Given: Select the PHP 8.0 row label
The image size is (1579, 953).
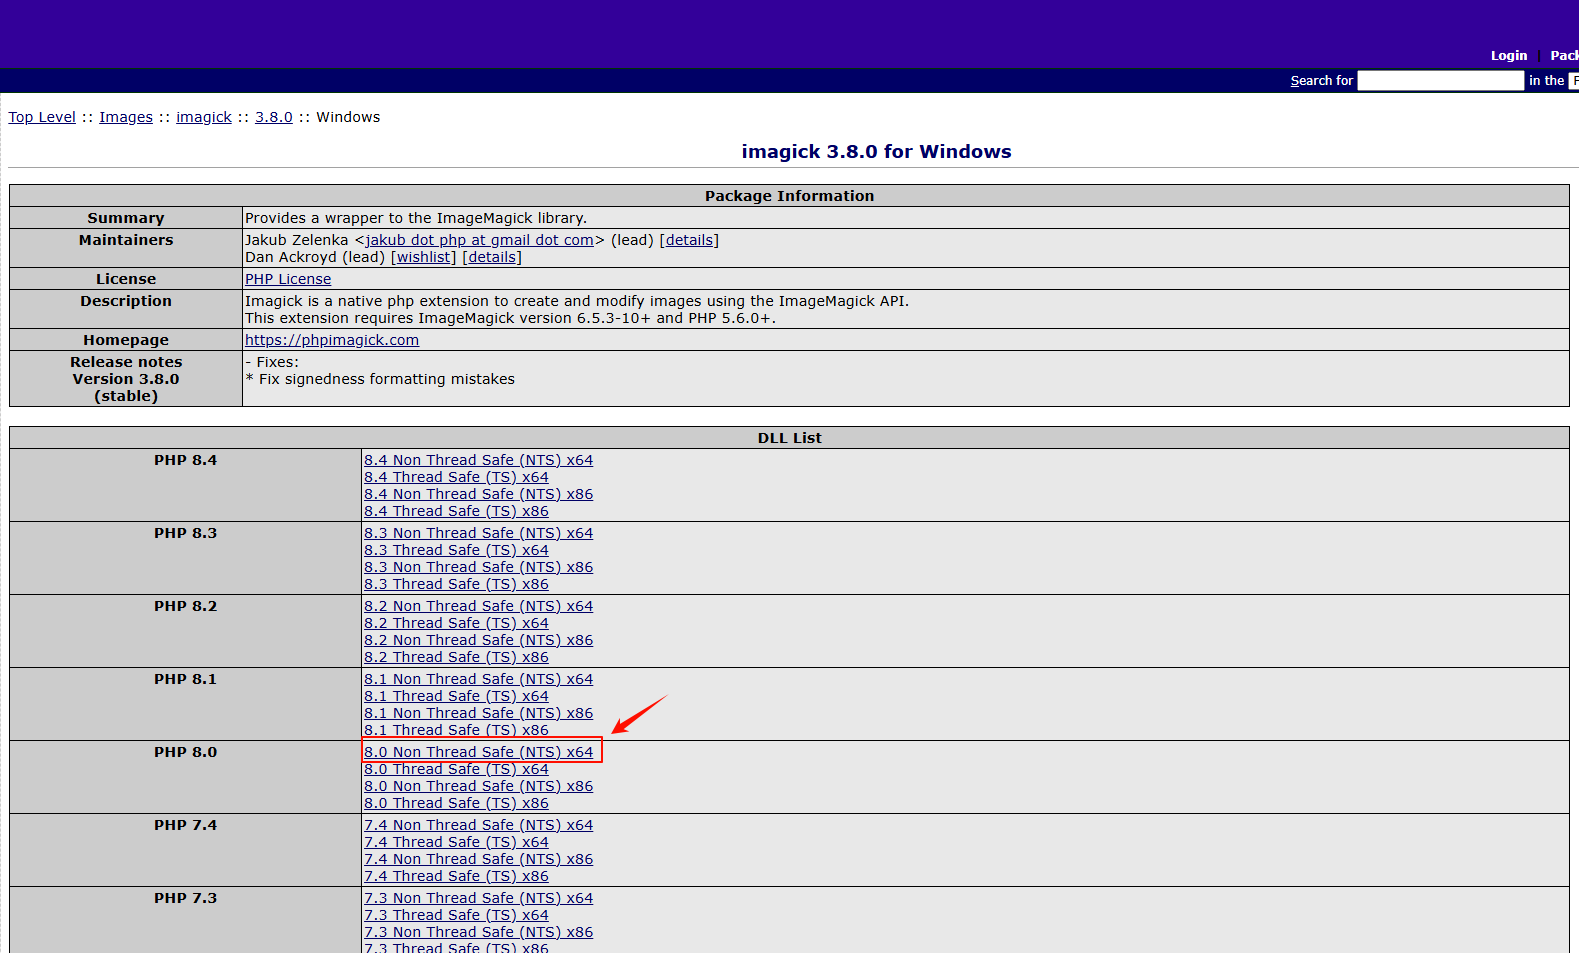Looking at the screenshot, I should [x=185, y=752].
